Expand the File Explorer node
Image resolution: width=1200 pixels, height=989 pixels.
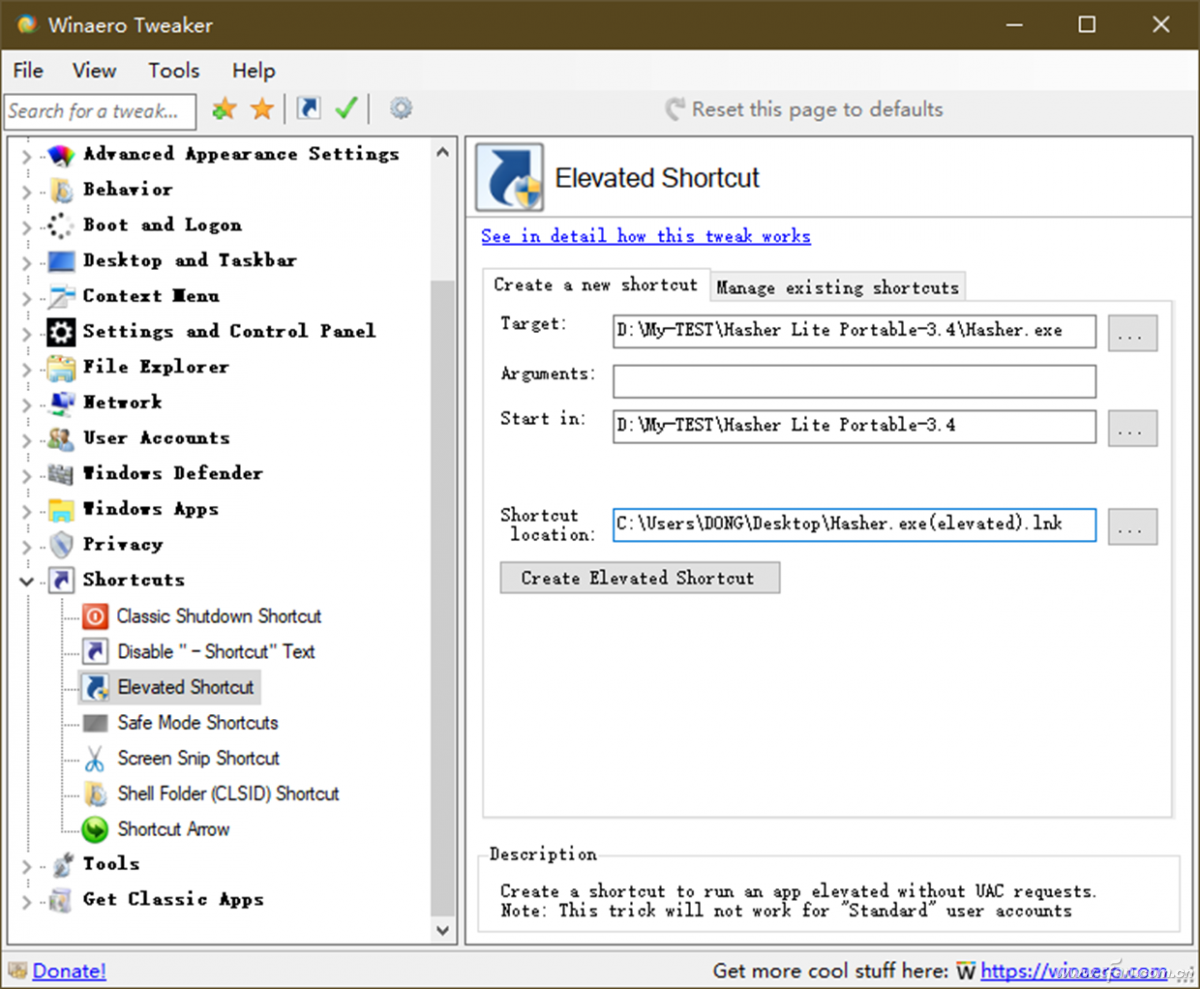tap(27, 369)
